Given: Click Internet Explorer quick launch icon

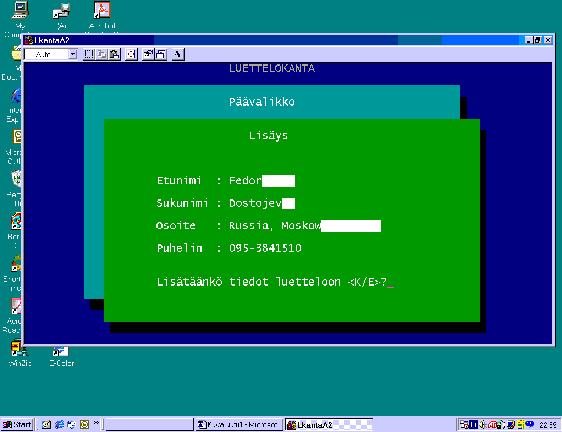Looking at the screenshot, I should pos(59,425).
